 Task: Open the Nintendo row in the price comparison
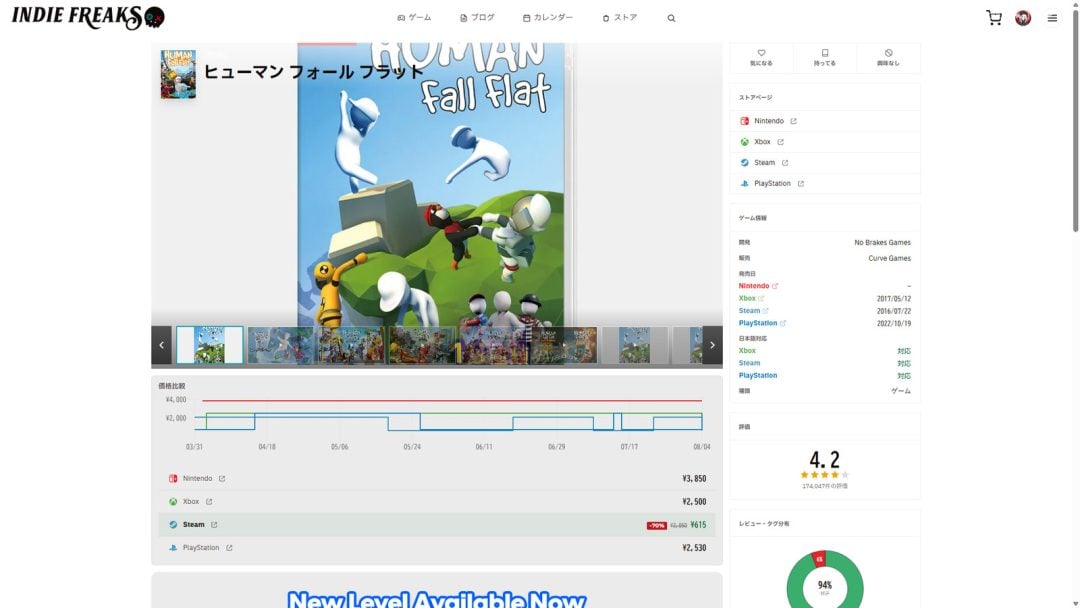tap(437, 479)
